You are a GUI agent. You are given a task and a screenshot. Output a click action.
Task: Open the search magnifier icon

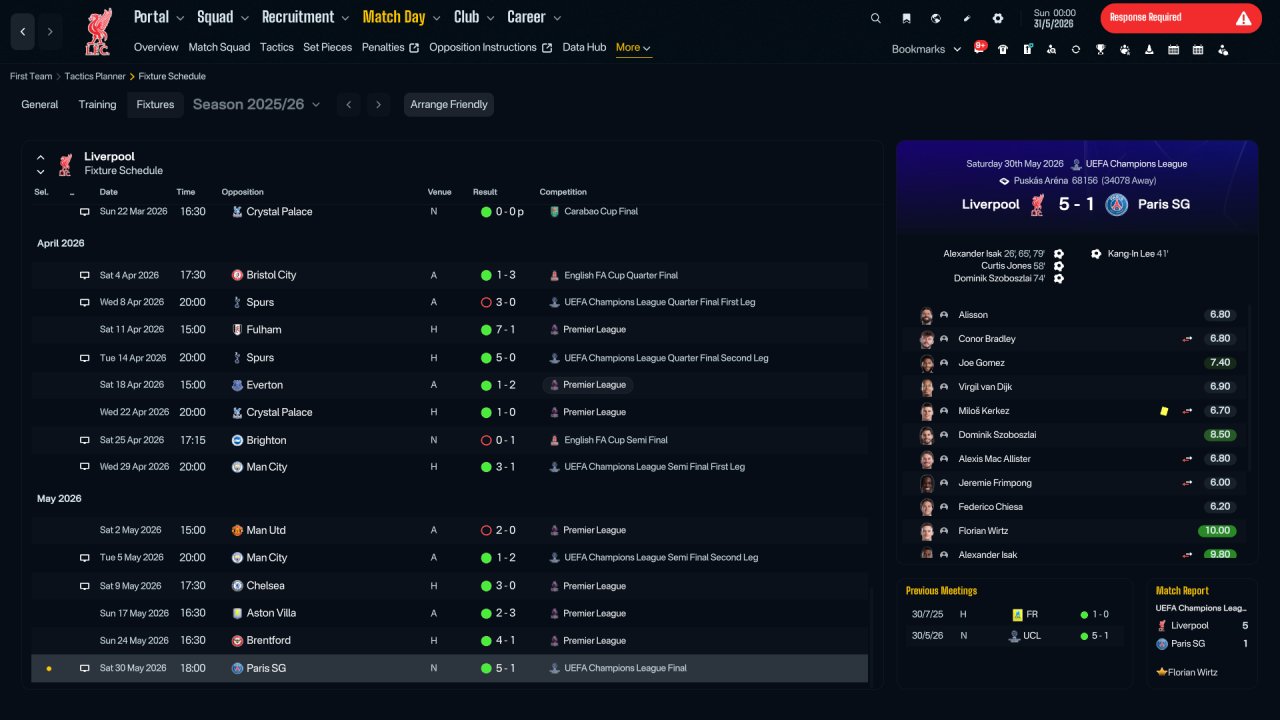pos(876,18)
